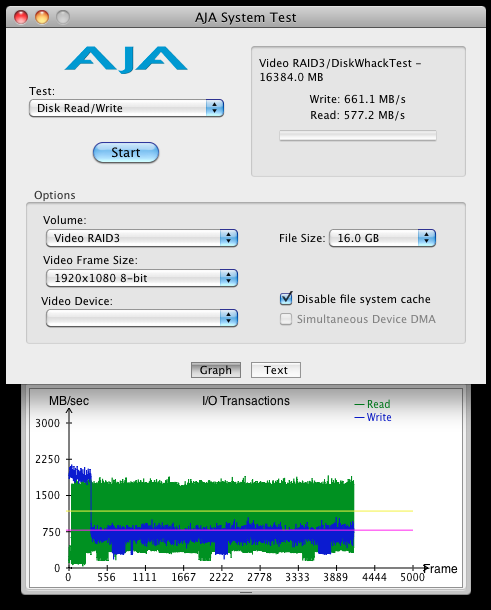Click the 2222 frame tick label
The height and width of the screenshot is (610, 491).
221,577
